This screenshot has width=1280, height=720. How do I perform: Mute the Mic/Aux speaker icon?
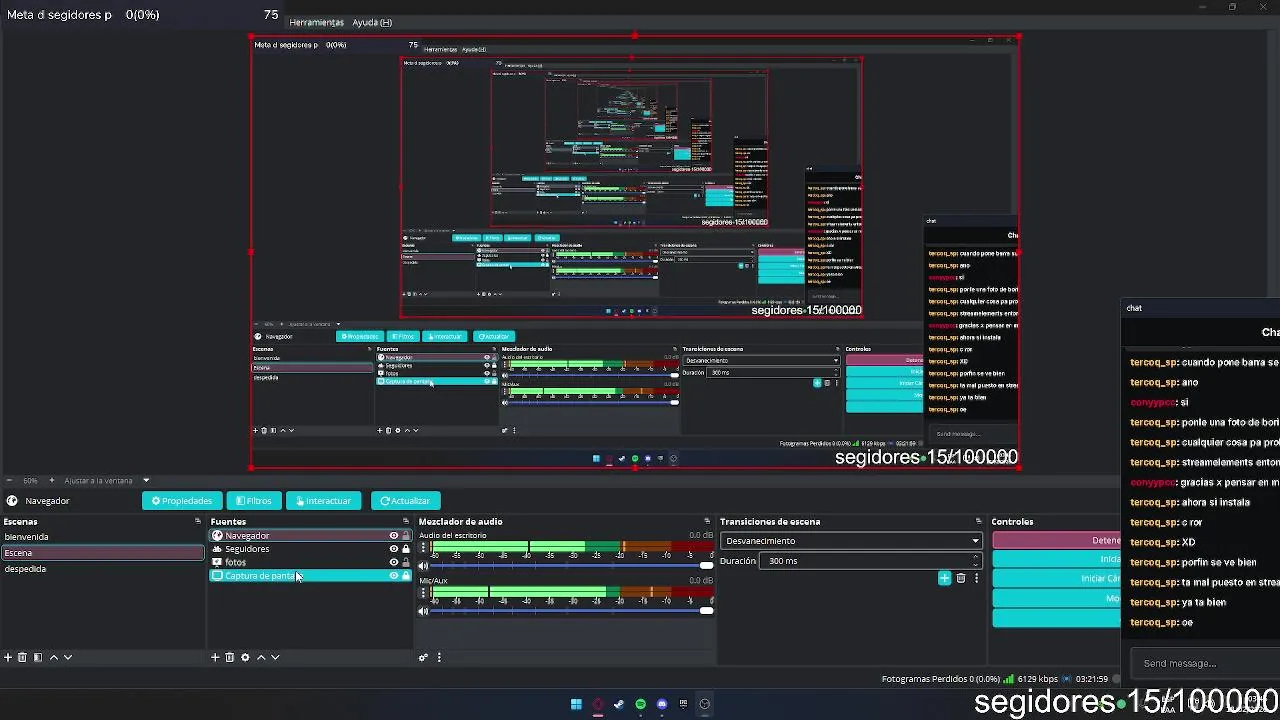pos(423,611)
